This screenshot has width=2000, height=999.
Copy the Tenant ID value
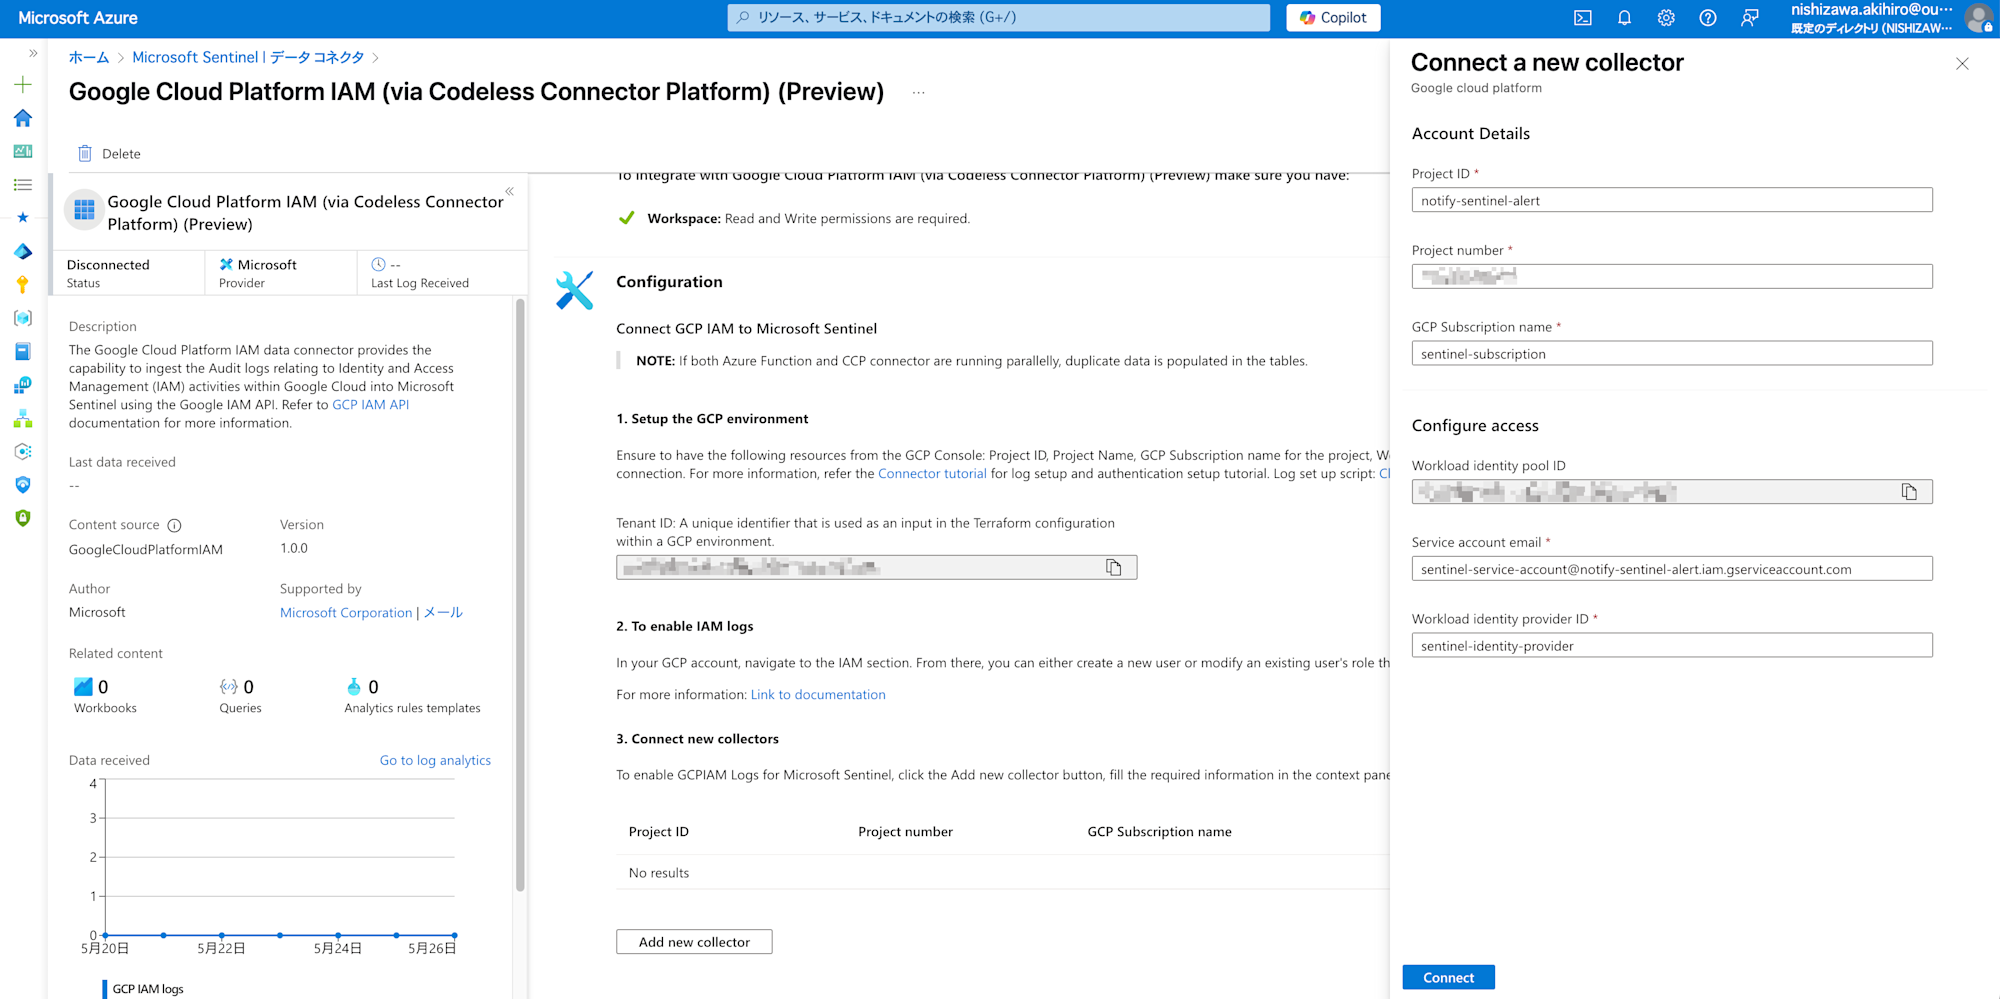[1114, 568]
